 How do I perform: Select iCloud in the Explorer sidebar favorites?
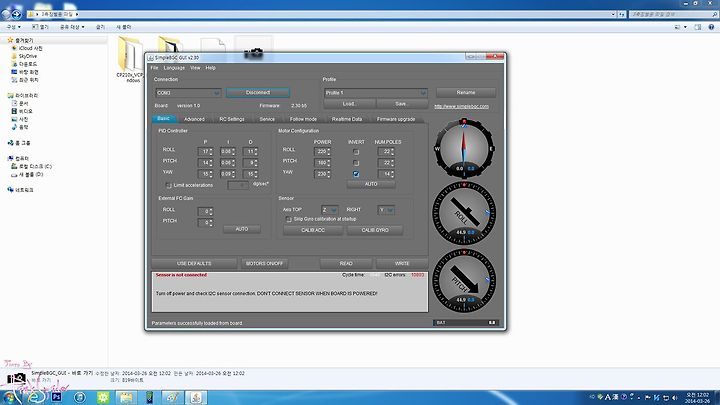30,48
